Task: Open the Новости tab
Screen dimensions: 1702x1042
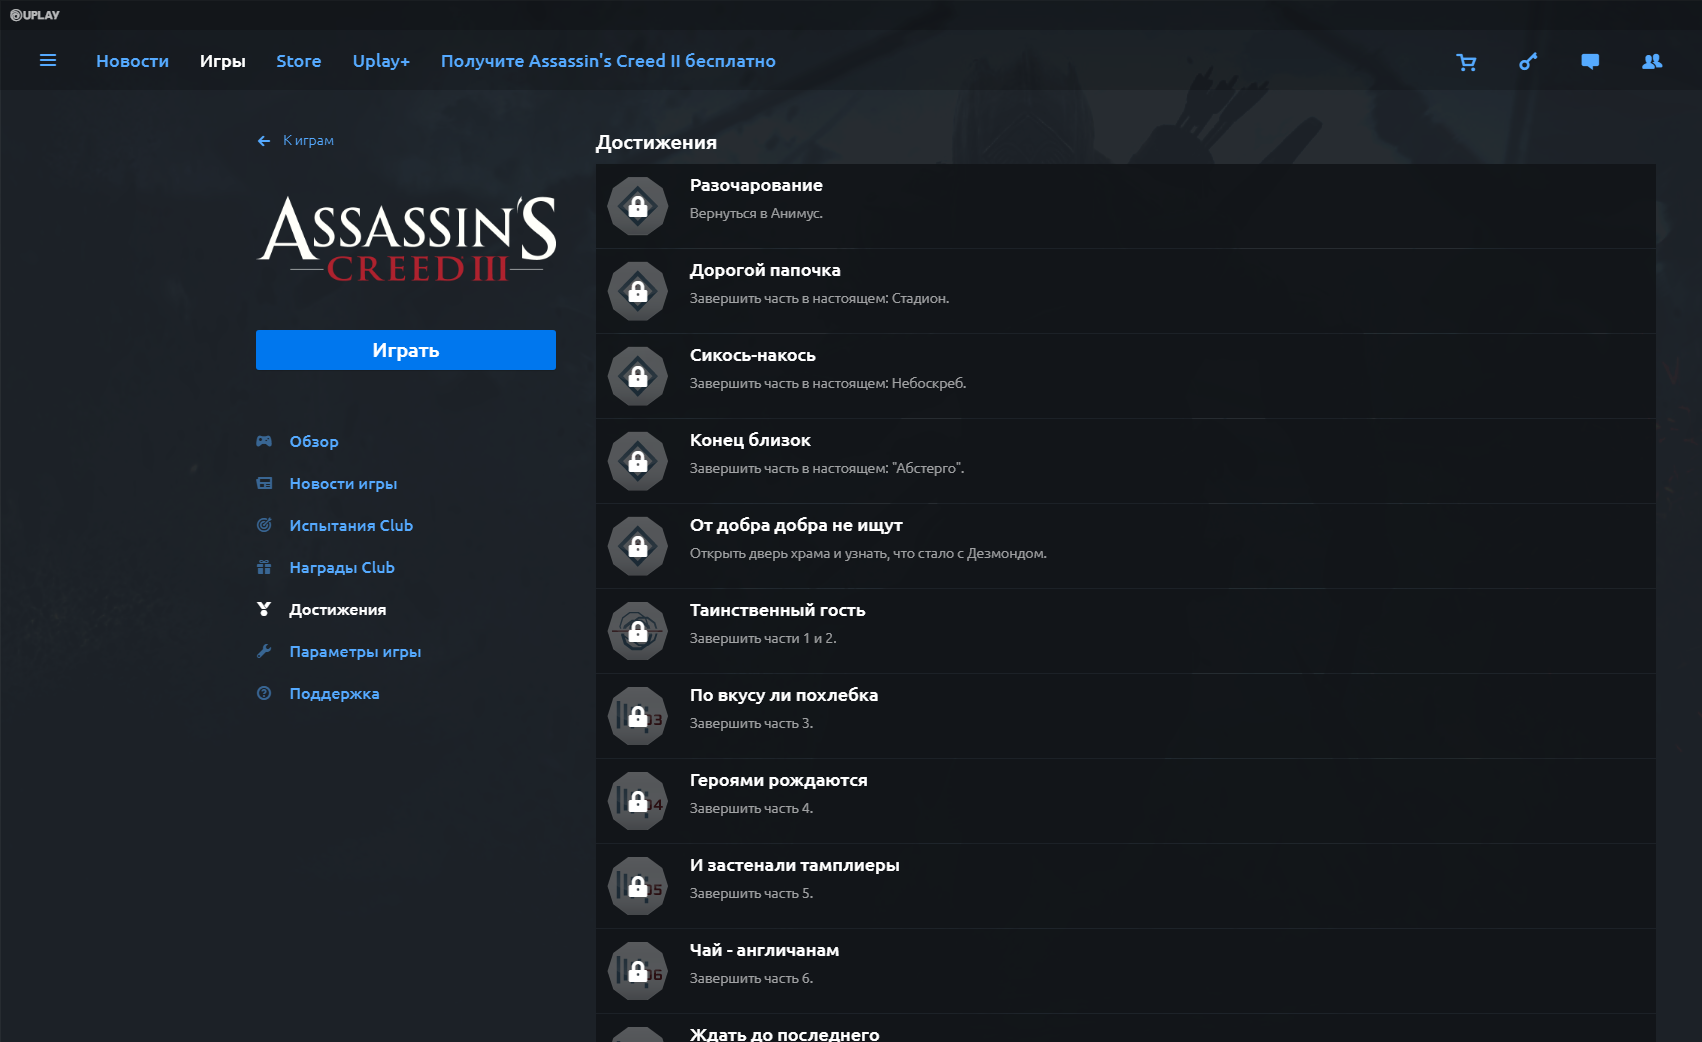Action: [132, 61]
